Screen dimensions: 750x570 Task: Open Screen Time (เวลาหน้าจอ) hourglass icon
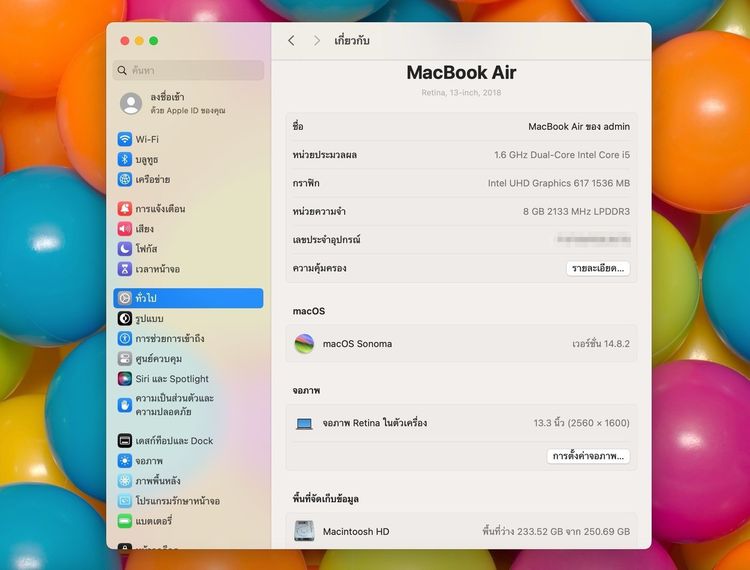(125, 269)
